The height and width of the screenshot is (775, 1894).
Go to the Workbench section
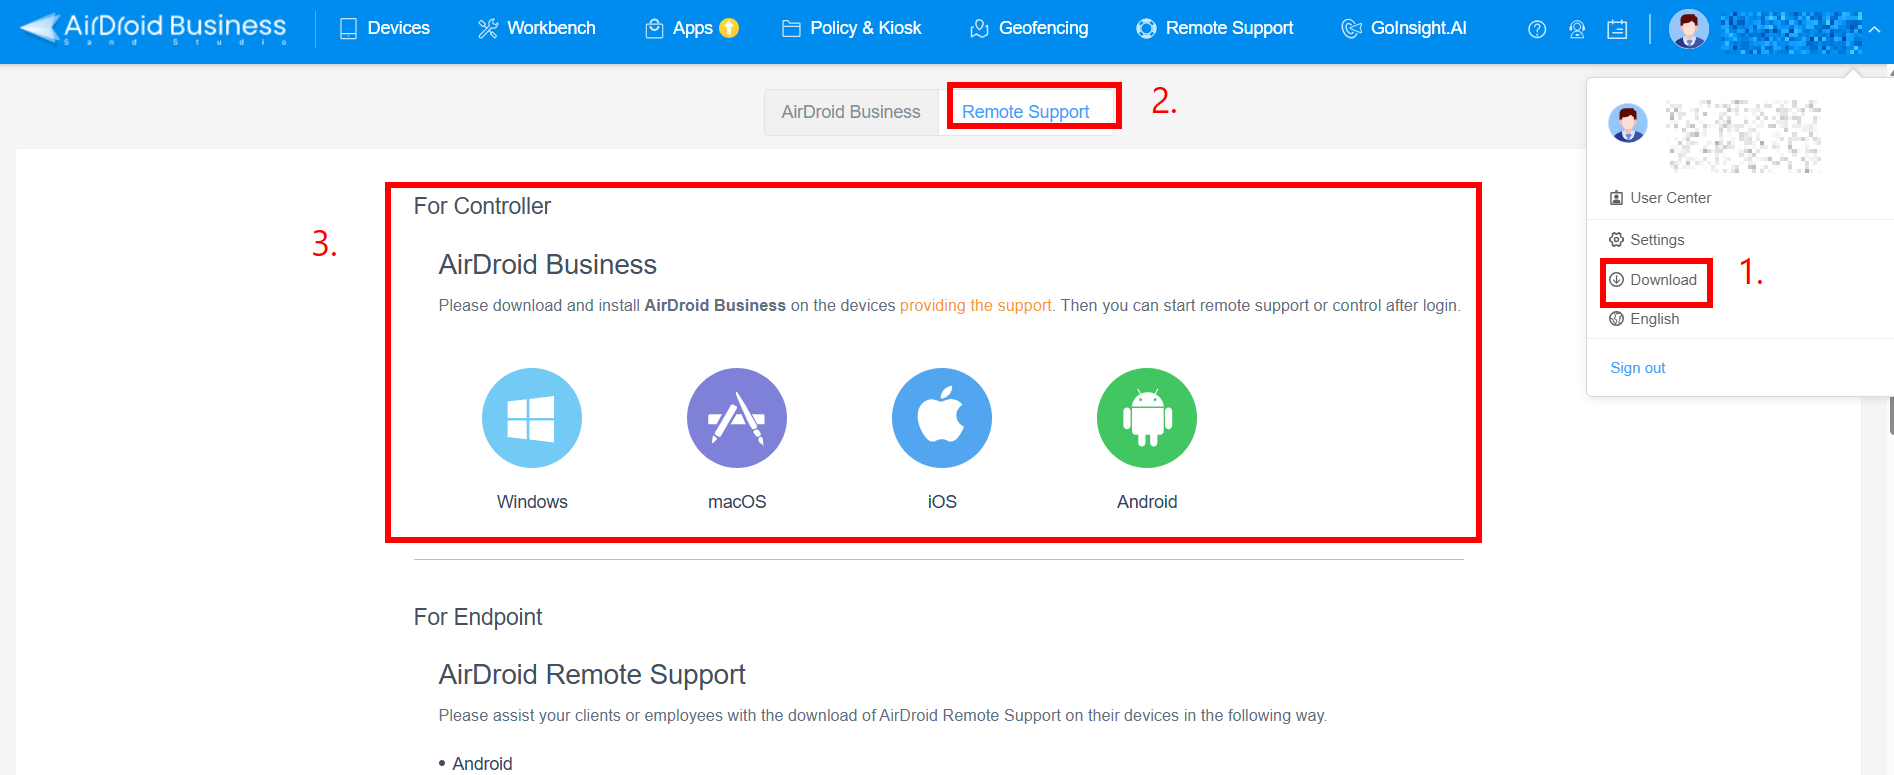(536, 28)
